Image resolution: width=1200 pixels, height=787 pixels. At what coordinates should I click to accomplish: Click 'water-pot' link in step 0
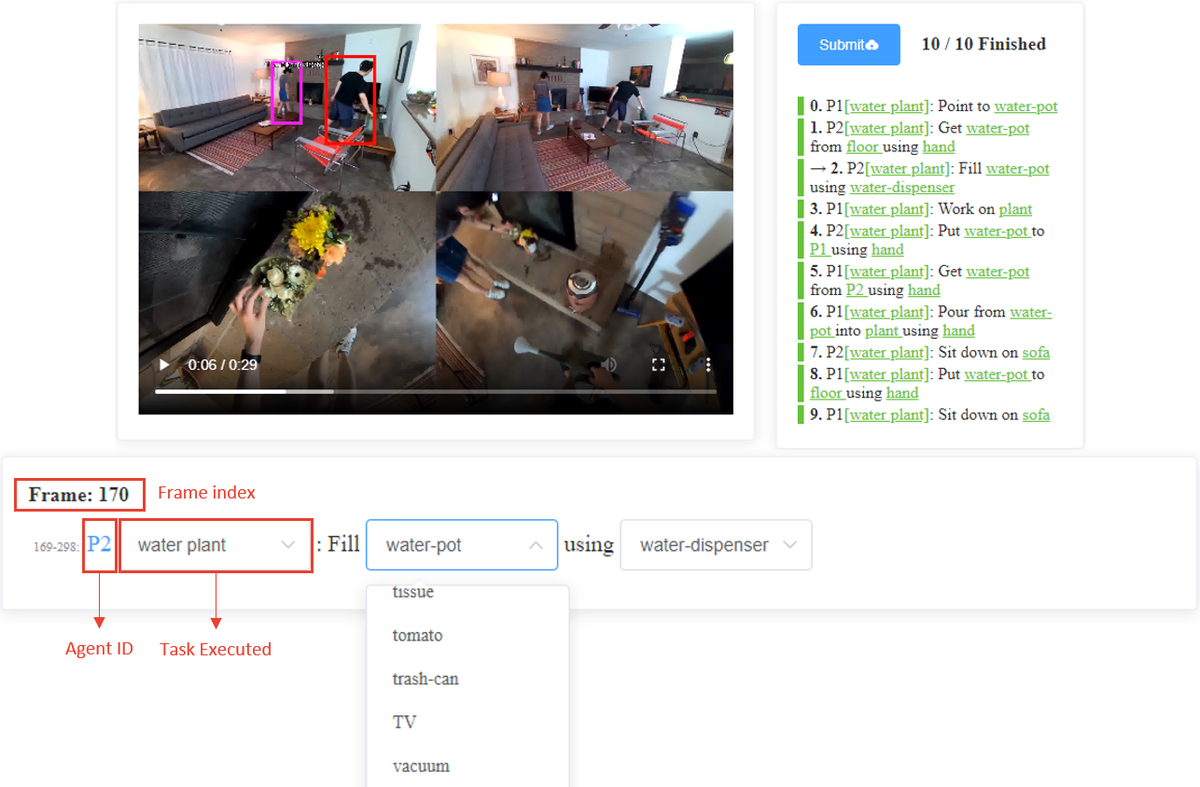click(x=1025, y=106)
